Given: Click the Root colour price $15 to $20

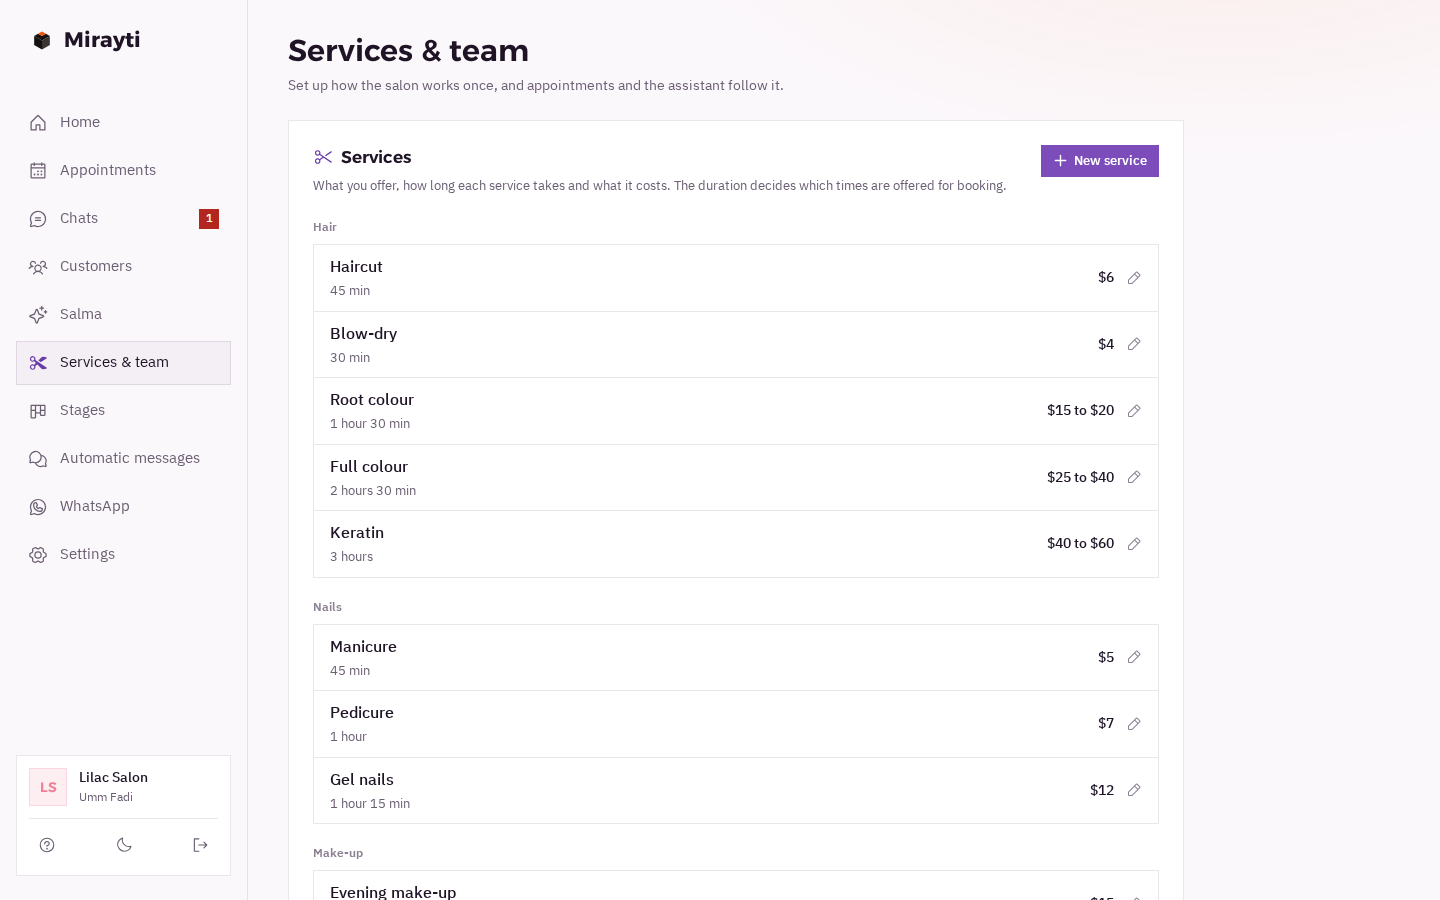Looking at the screenshot, I should pyautogui.click(x=1080, y=410).
